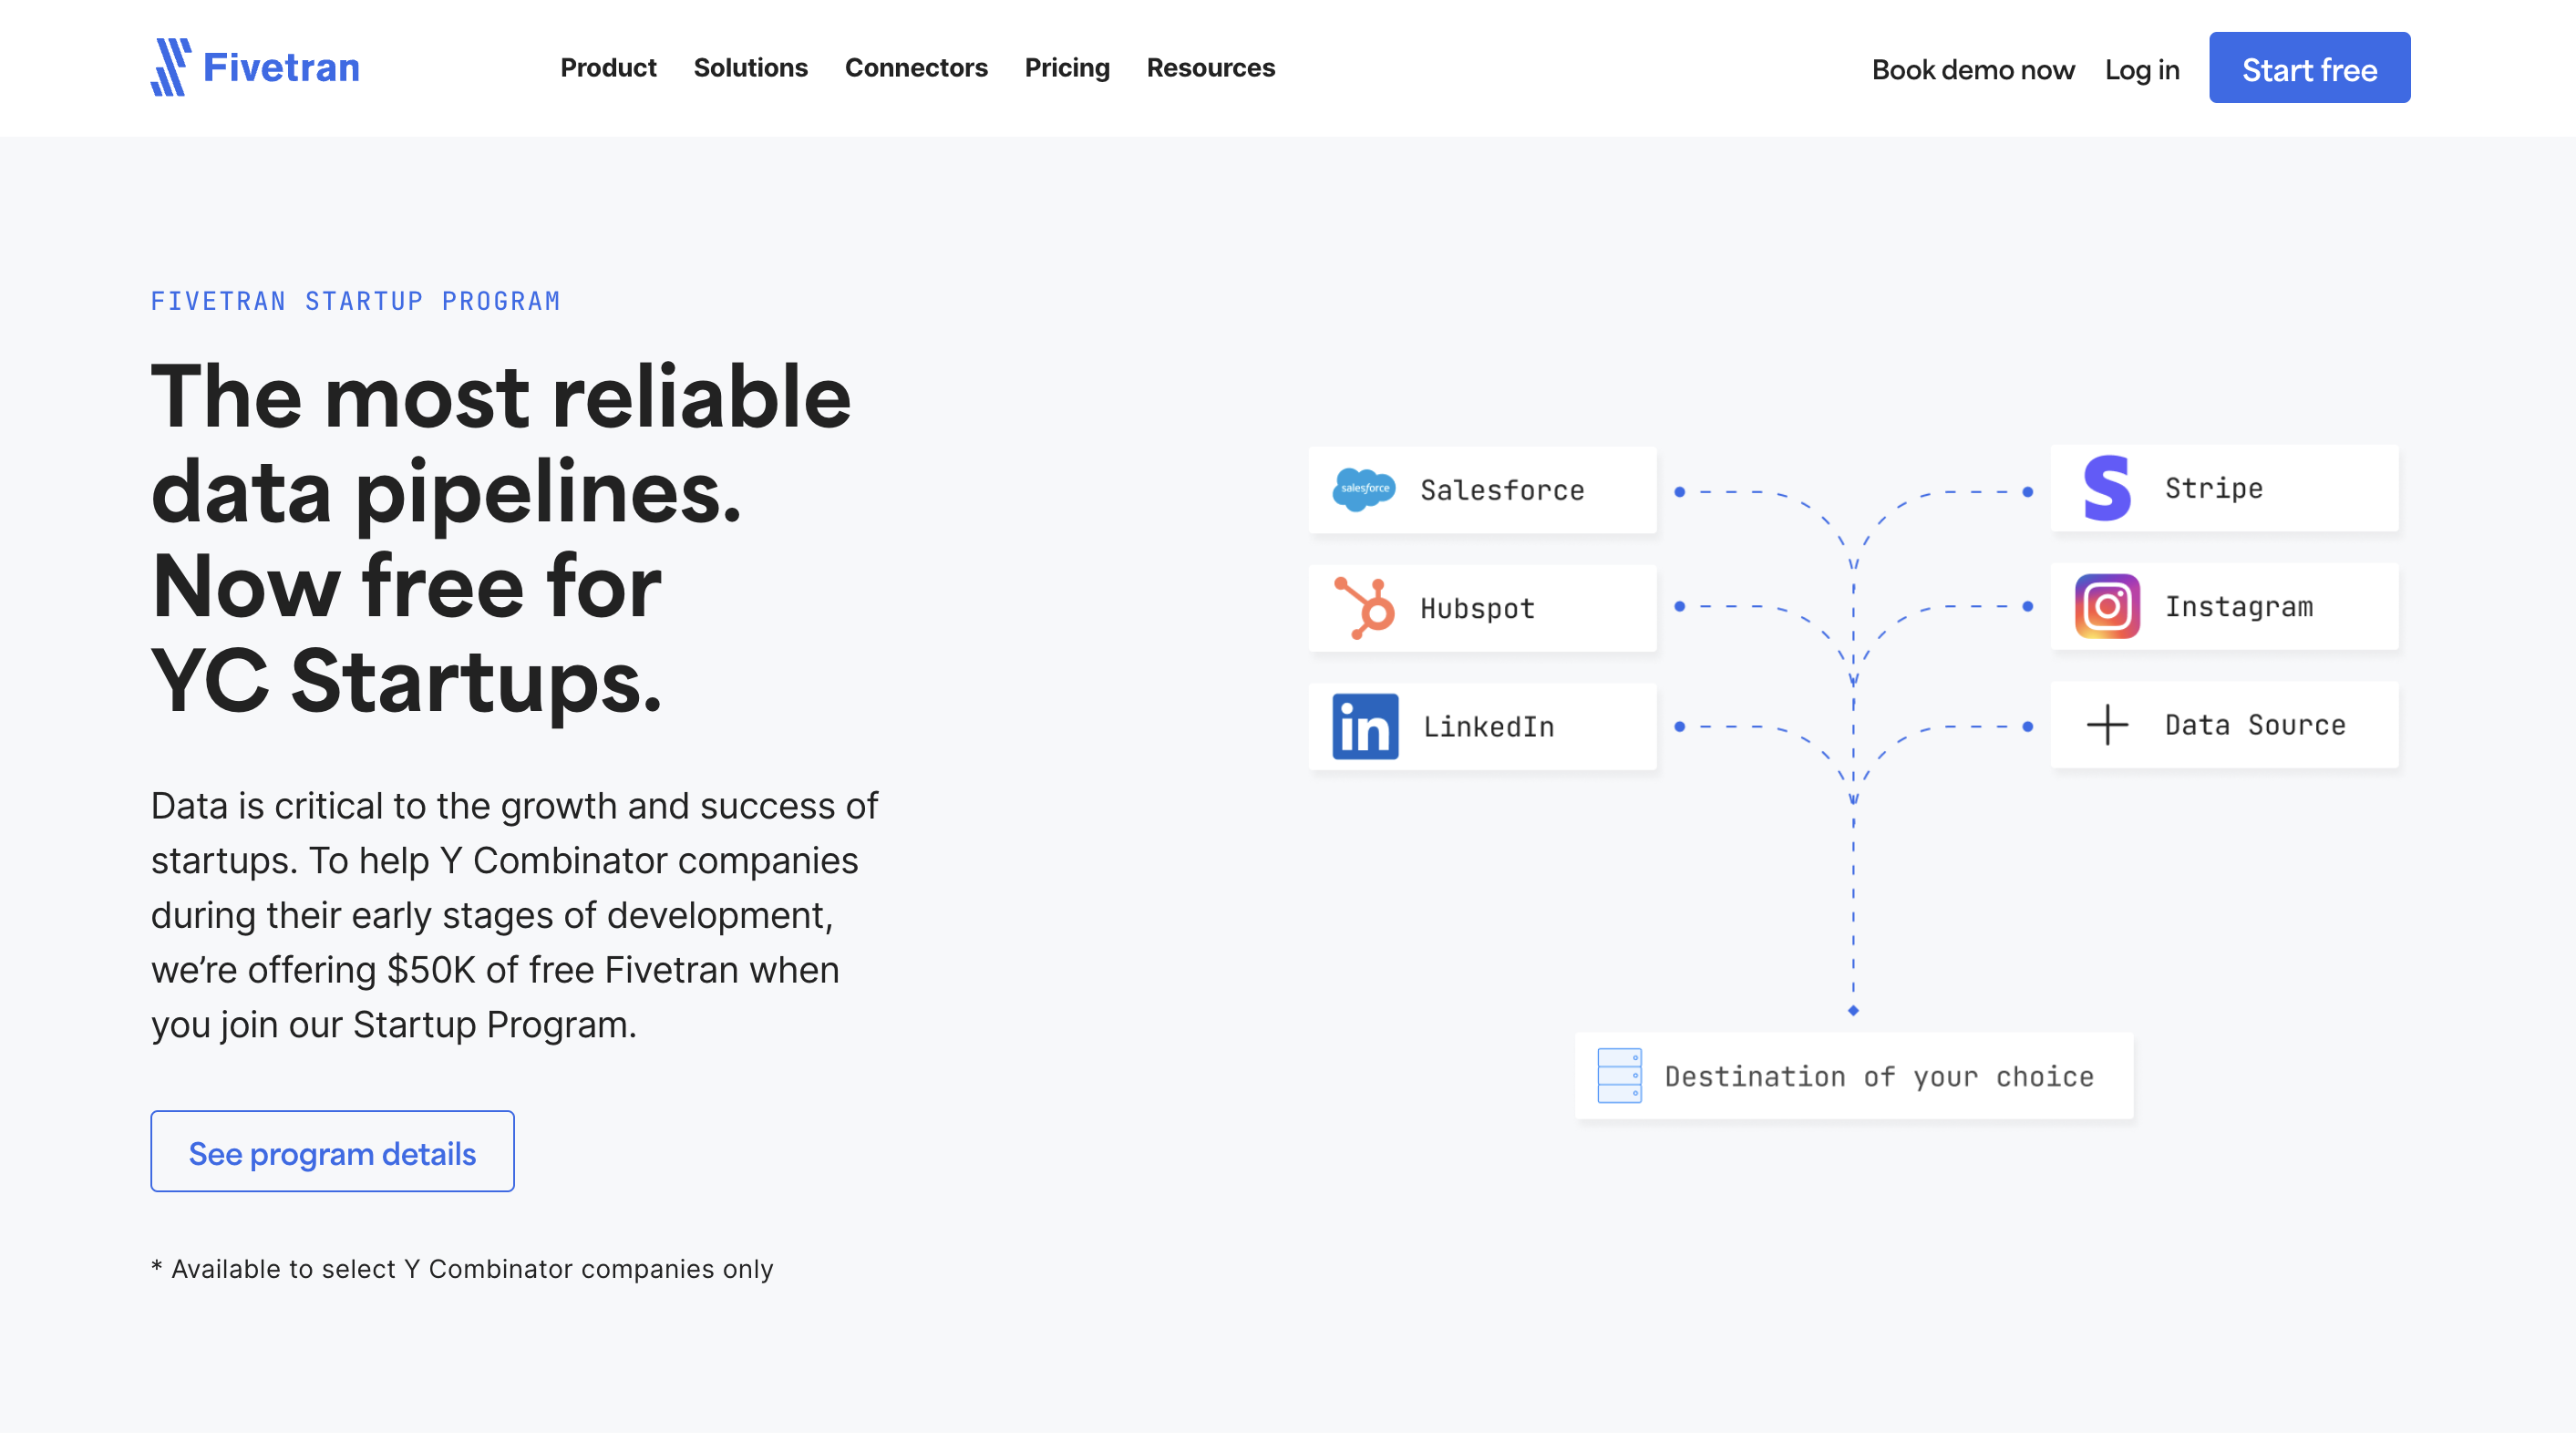Click Destination of your choice text
The height and width of the screenshot is (1442, 2576).
tap(1878, 1076)
